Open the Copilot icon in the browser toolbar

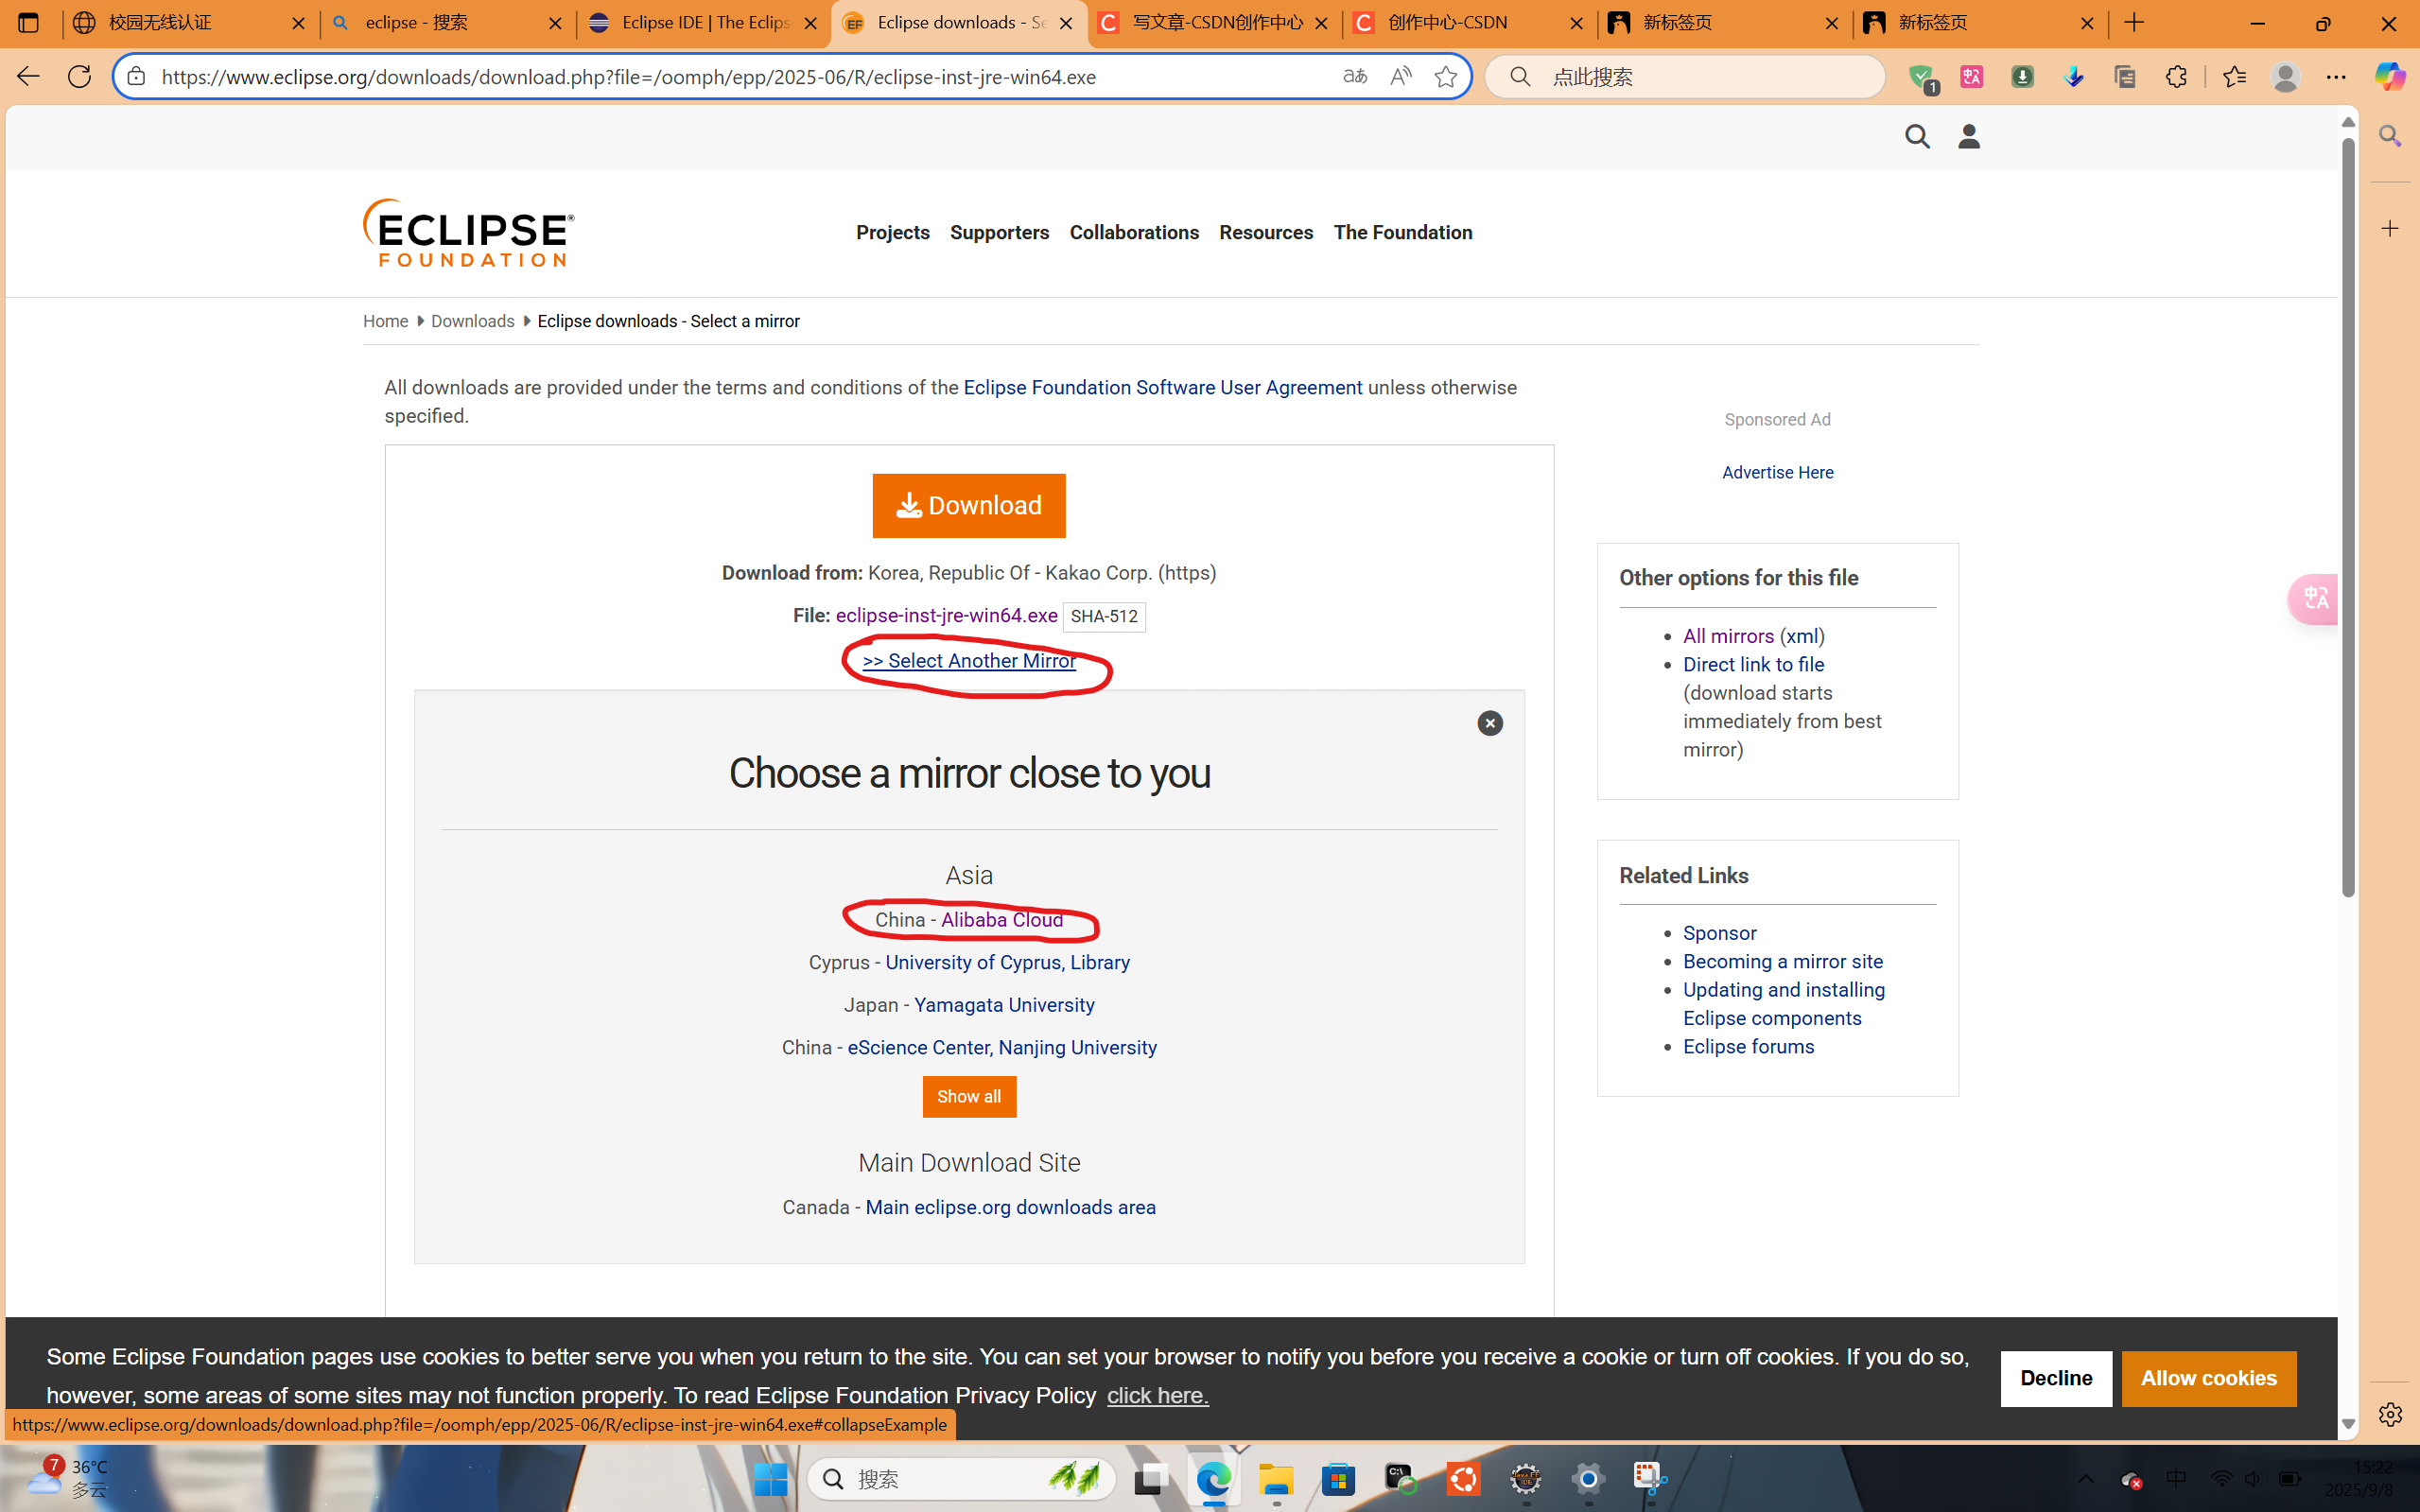[x=2389, y=77]
